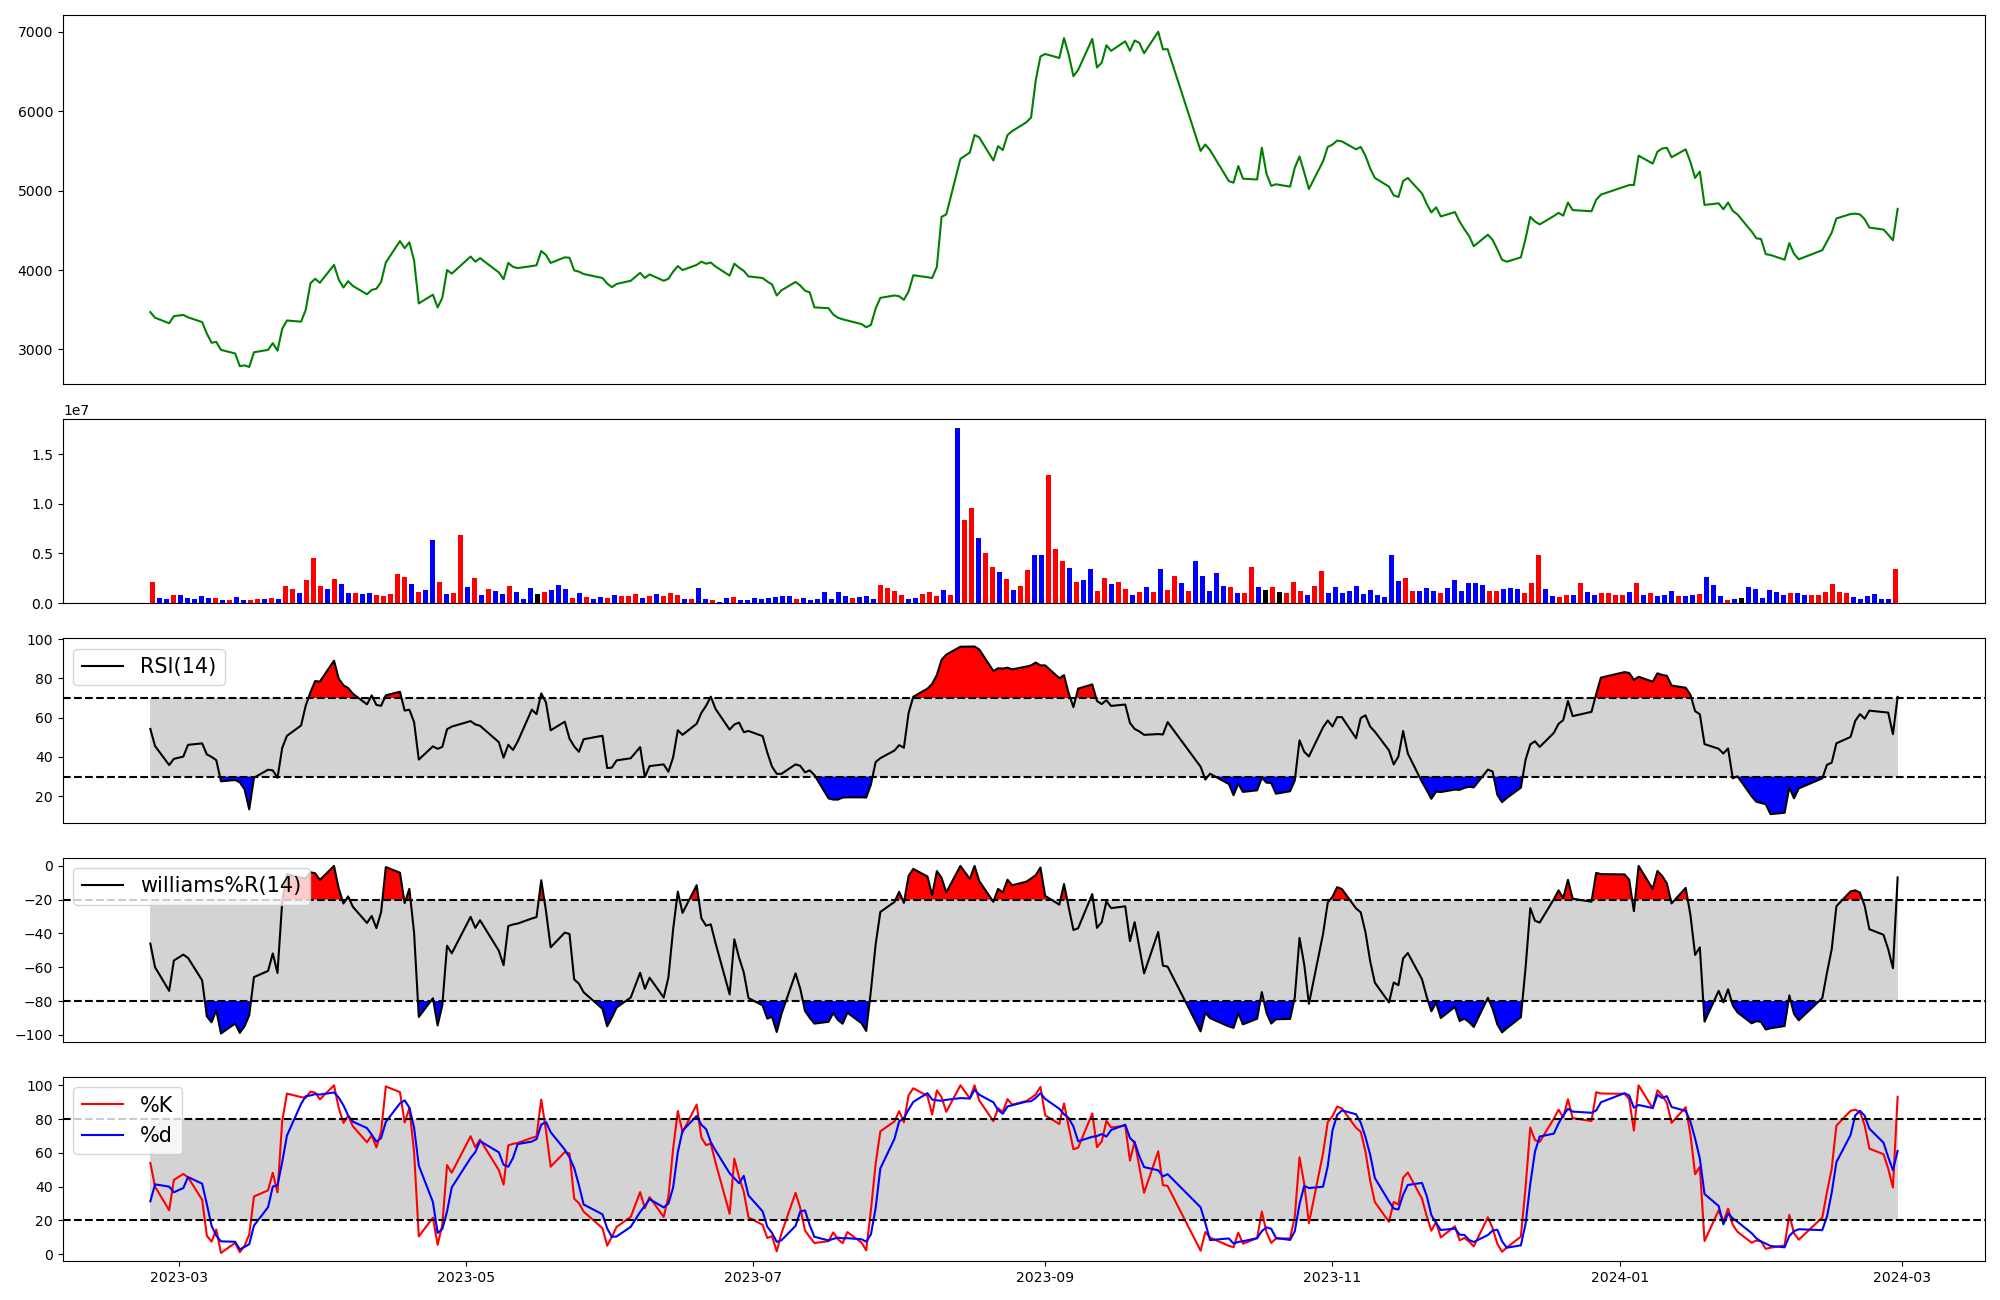Select the %K legend text
Viewport: 2000px width, 1300px height.
[x=156, y=1105]
